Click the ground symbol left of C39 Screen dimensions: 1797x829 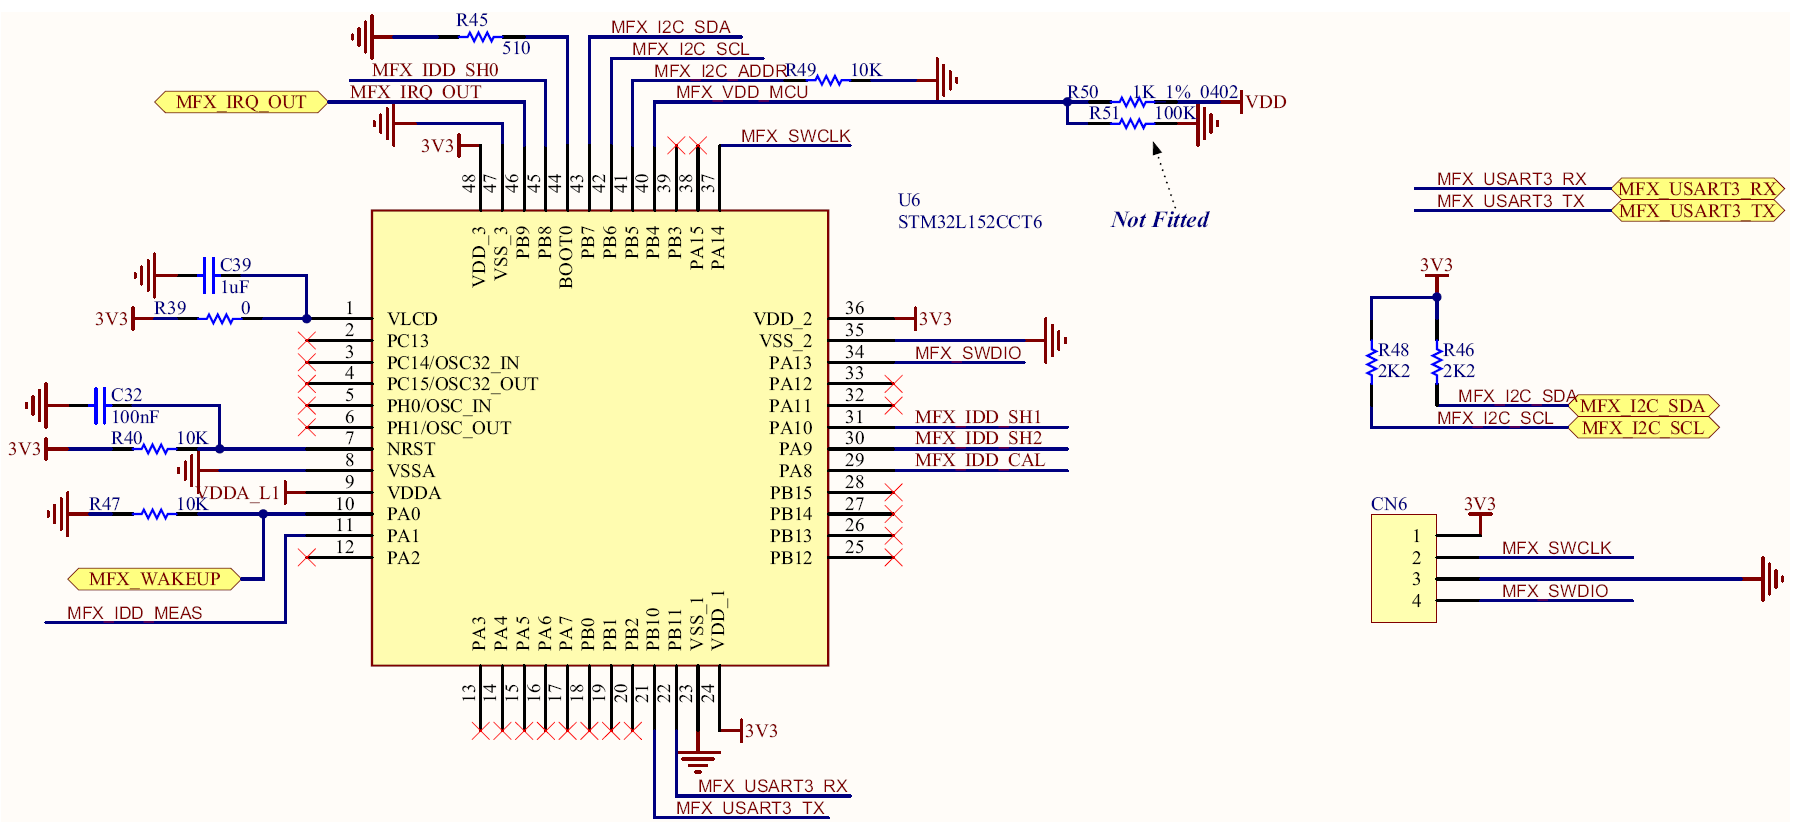pos(146,275)
